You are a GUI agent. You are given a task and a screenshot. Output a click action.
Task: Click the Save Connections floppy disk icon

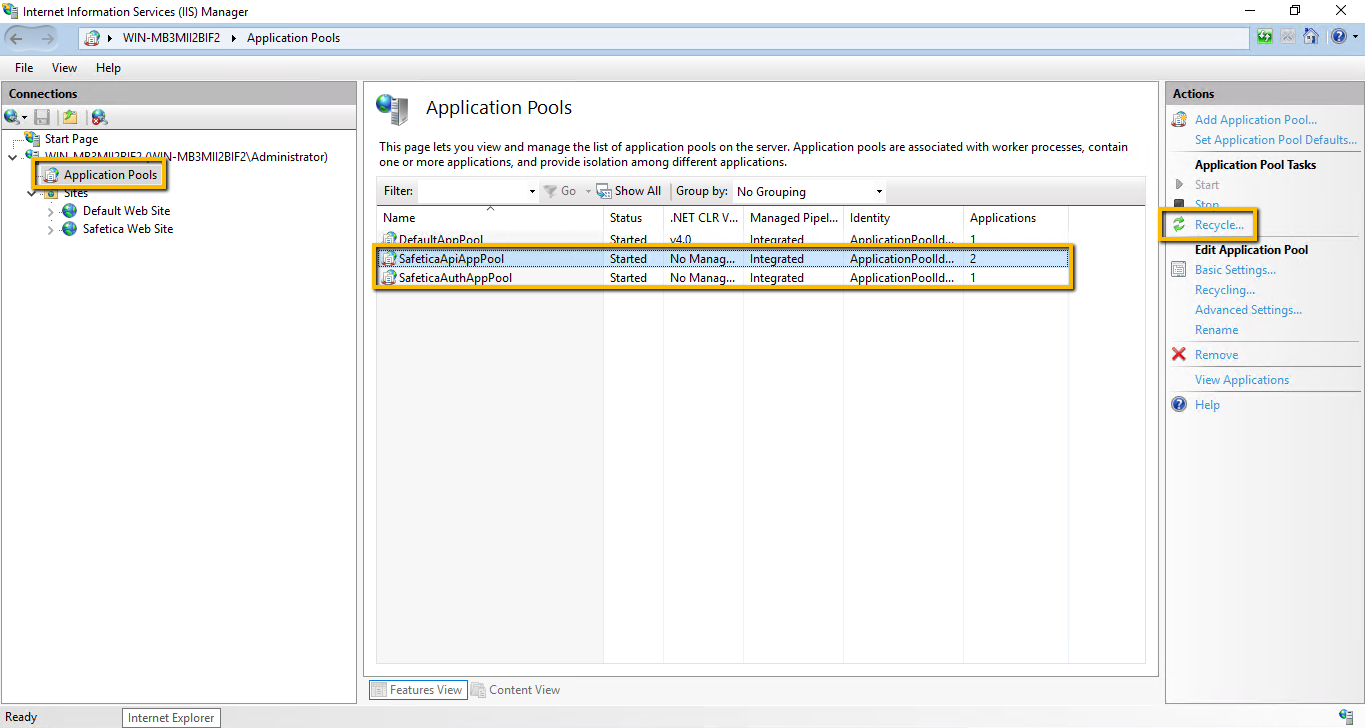click(x=42, y=117)
